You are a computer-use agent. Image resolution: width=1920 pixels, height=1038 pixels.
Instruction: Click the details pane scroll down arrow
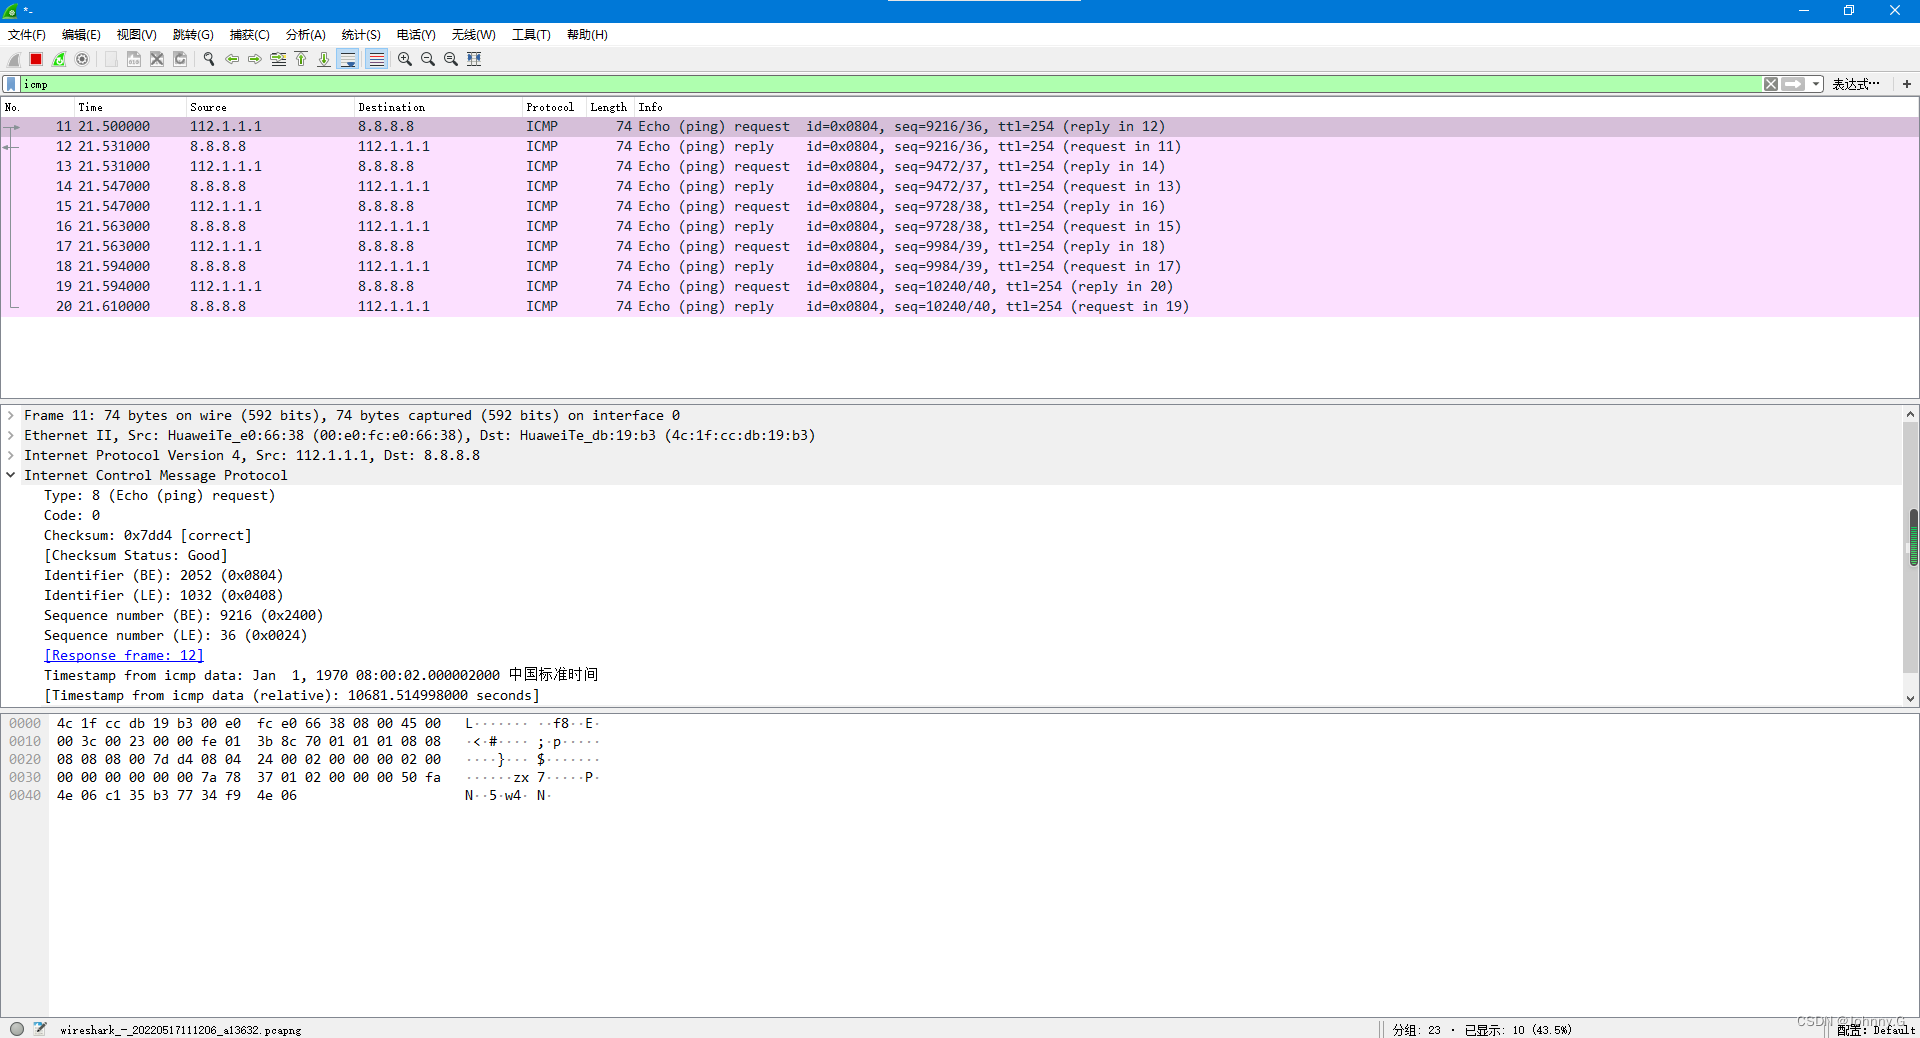tap(1911, 699)
